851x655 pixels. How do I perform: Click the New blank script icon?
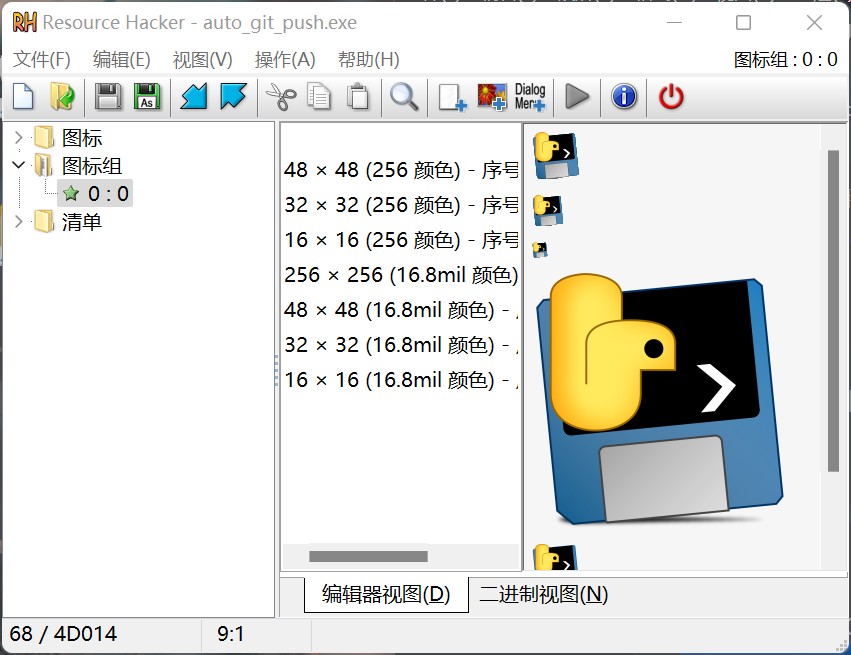[x=23, y=97]
